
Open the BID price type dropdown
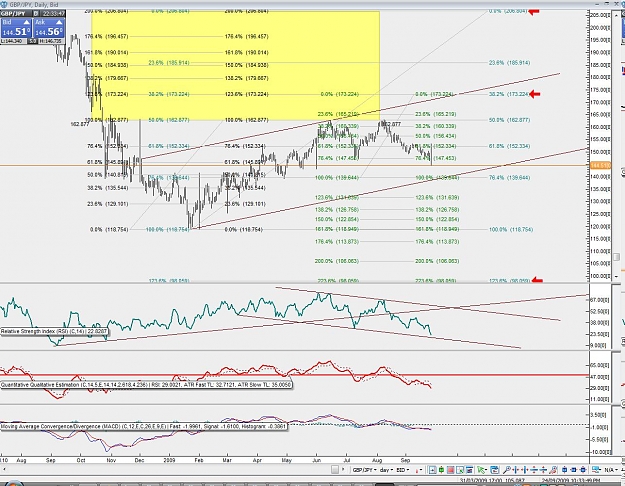pyautogui.click(x=403, y=470)
